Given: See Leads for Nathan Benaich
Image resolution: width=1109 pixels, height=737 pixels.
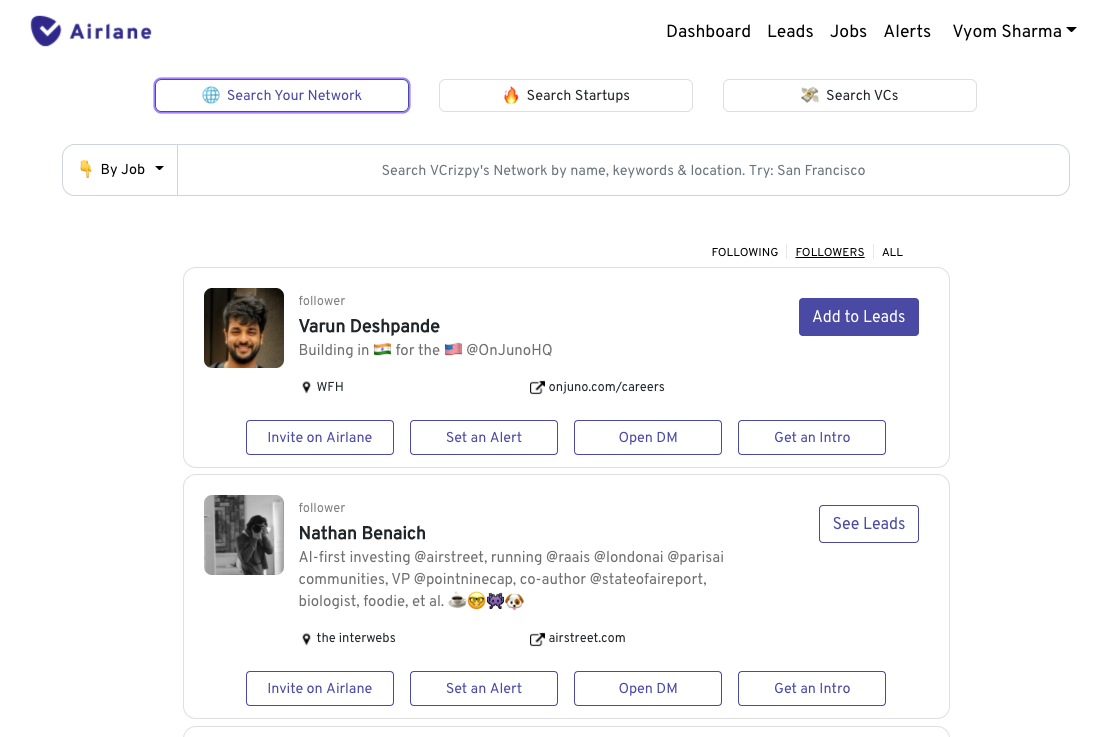Looking at the screenshot, I should [868, 524].
